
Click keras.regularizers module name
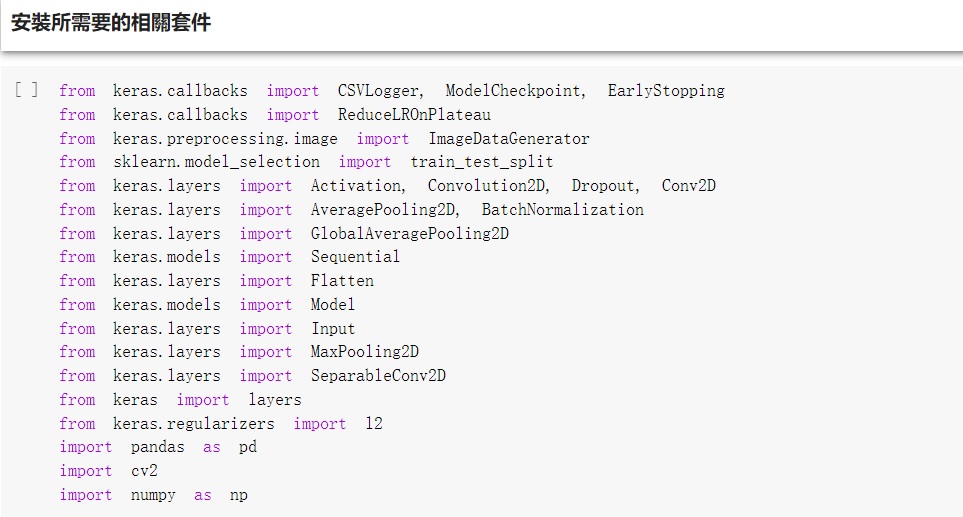193,424
